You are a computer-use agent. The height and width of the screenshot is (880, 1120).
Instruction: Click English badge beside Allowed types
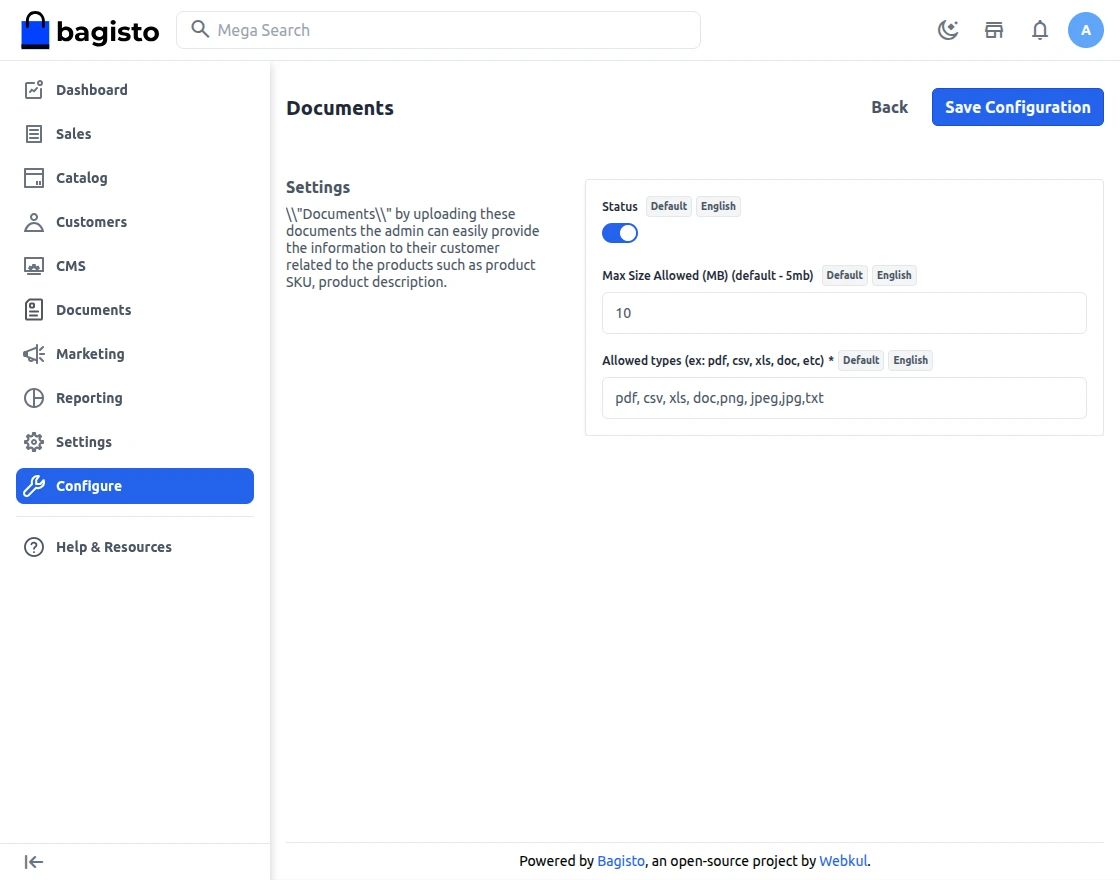tap(911, 361)
